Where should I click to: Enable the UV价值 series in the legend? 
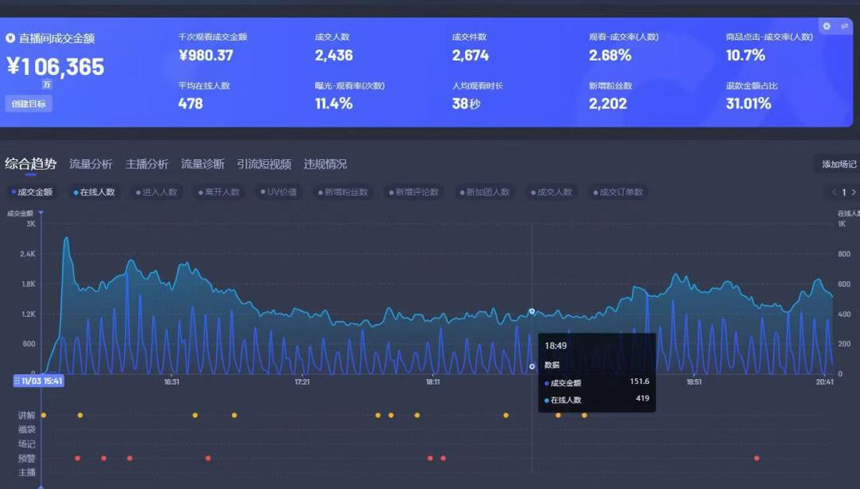(x=279, y=192)
